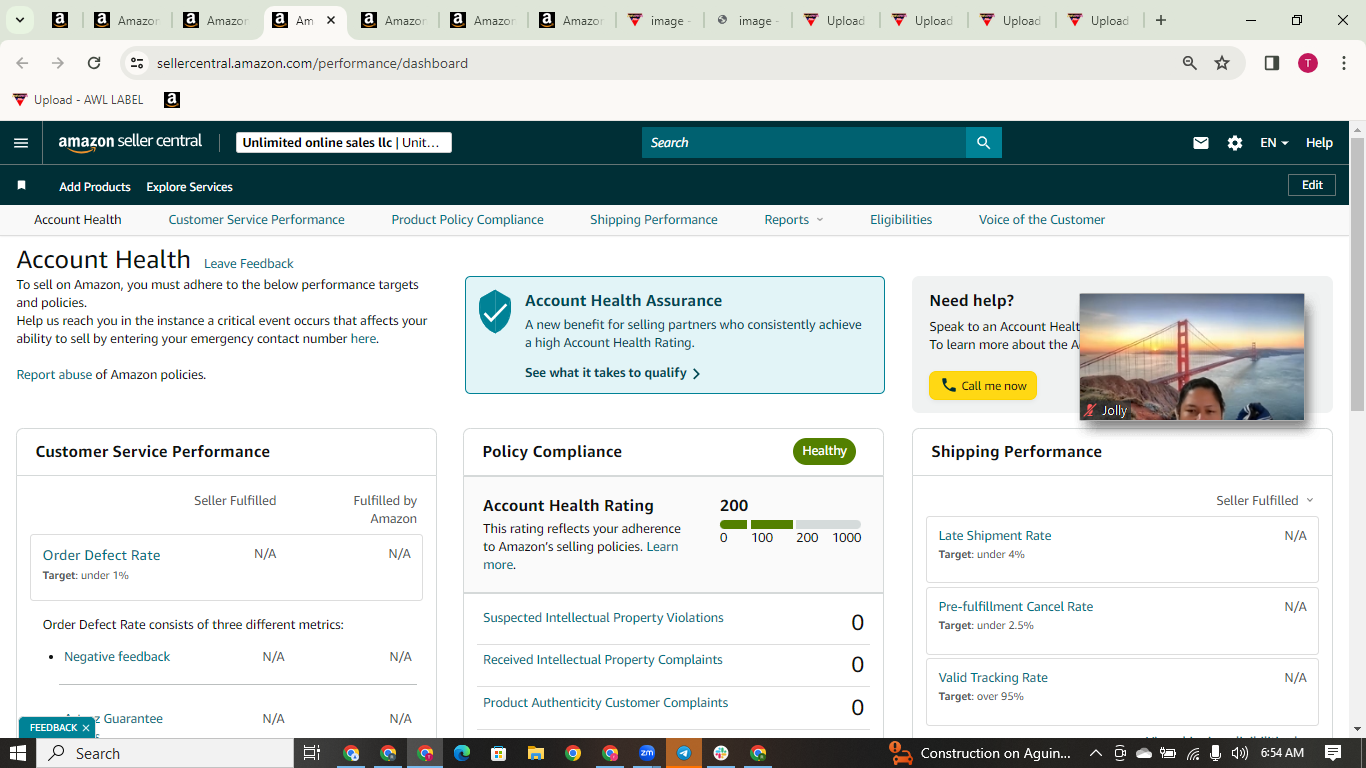Click in the Seller Central search field
Viewport: 1366px width, 768px height.
pyautogui.click(x=804, y=143)
